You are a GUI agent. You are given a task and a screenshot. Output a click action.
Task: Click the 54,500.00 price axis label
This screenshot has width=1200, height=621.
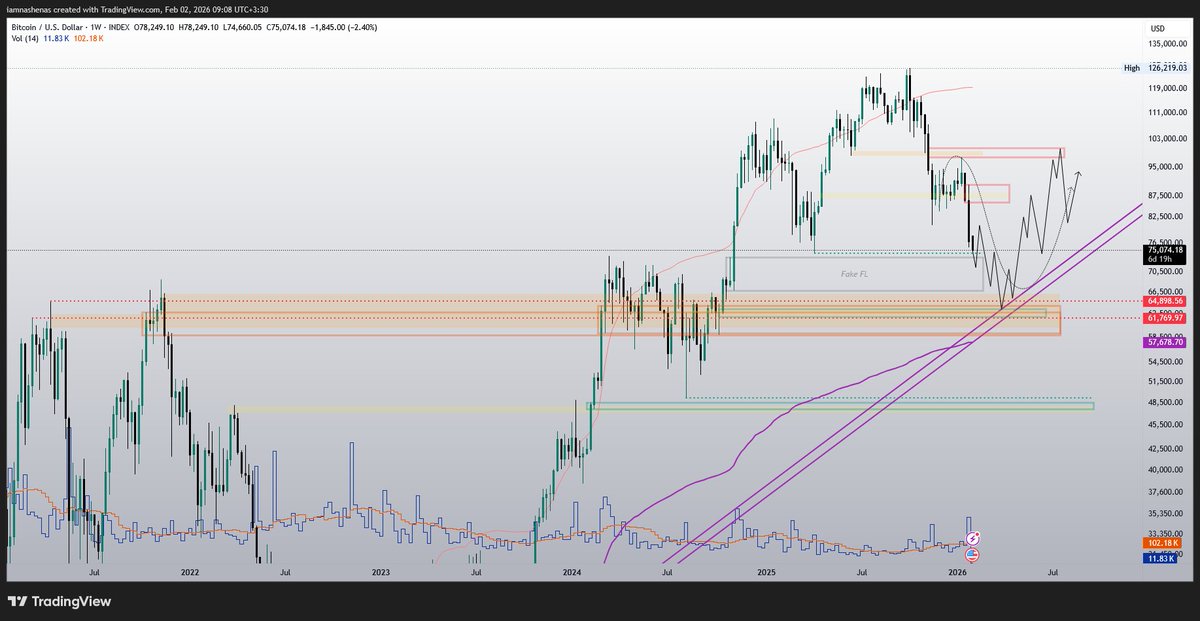tap(1168, 361)
